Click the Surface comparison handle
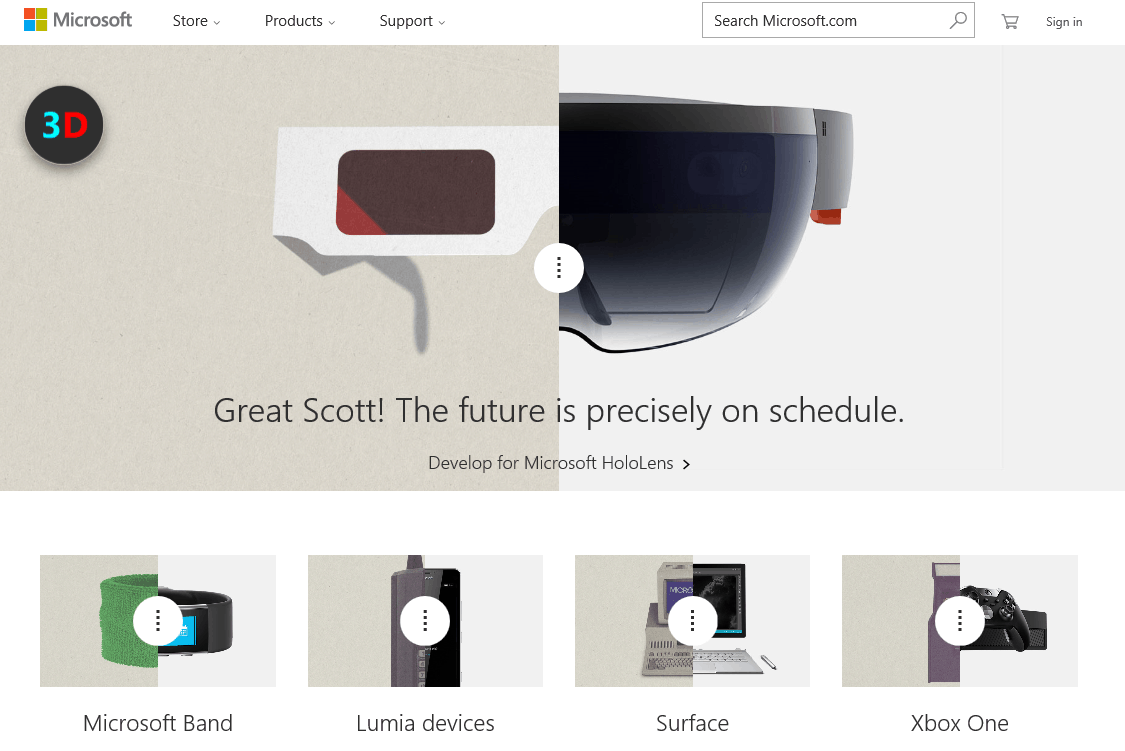Image resolution: width=1125 pixels, height=751 pixels. click(692, 620)
